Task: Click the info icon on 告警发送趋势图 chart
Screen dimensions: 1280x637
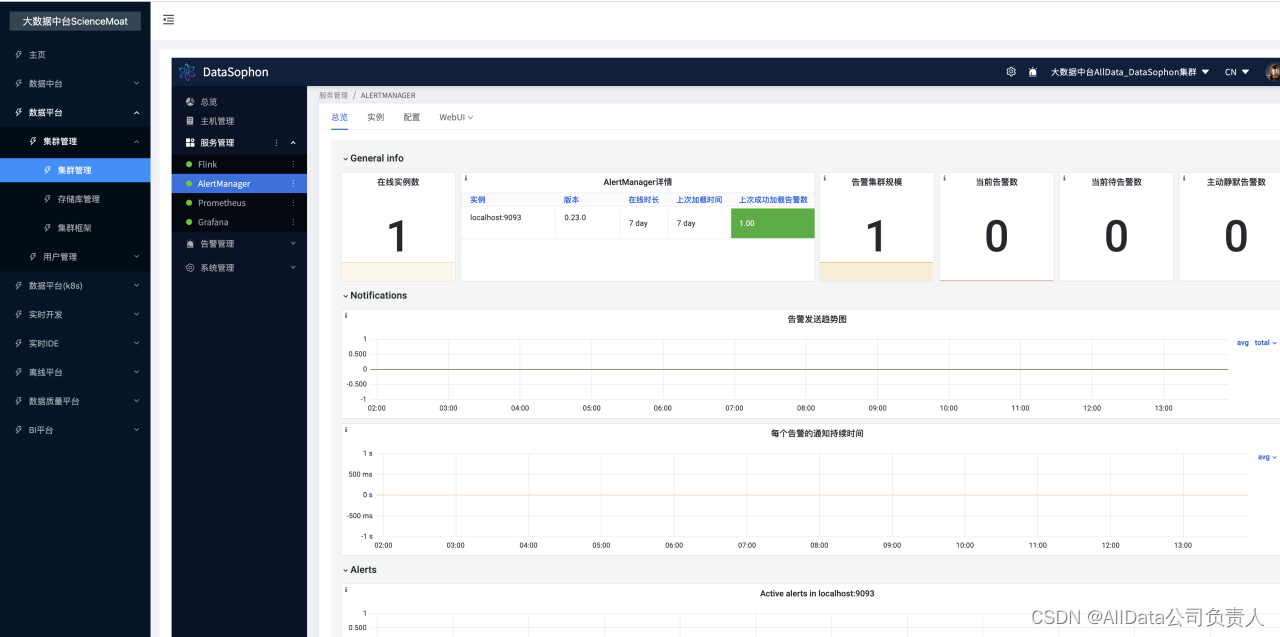Action: click(x=346, y=315)
